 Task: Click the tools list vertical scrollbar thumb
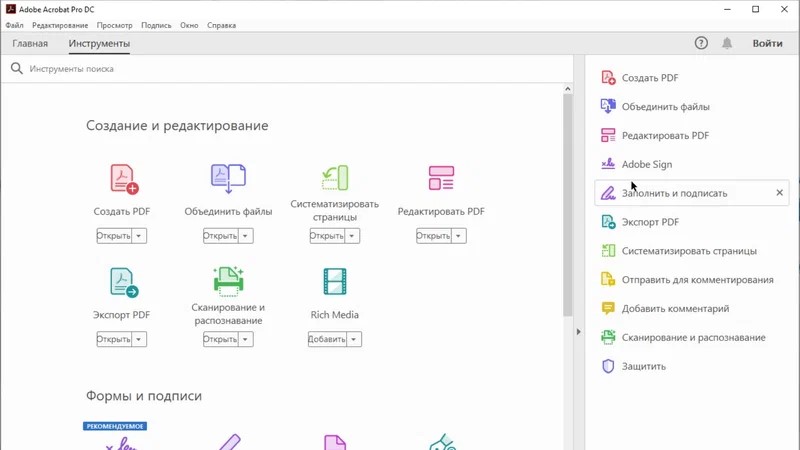coord(568,205)
